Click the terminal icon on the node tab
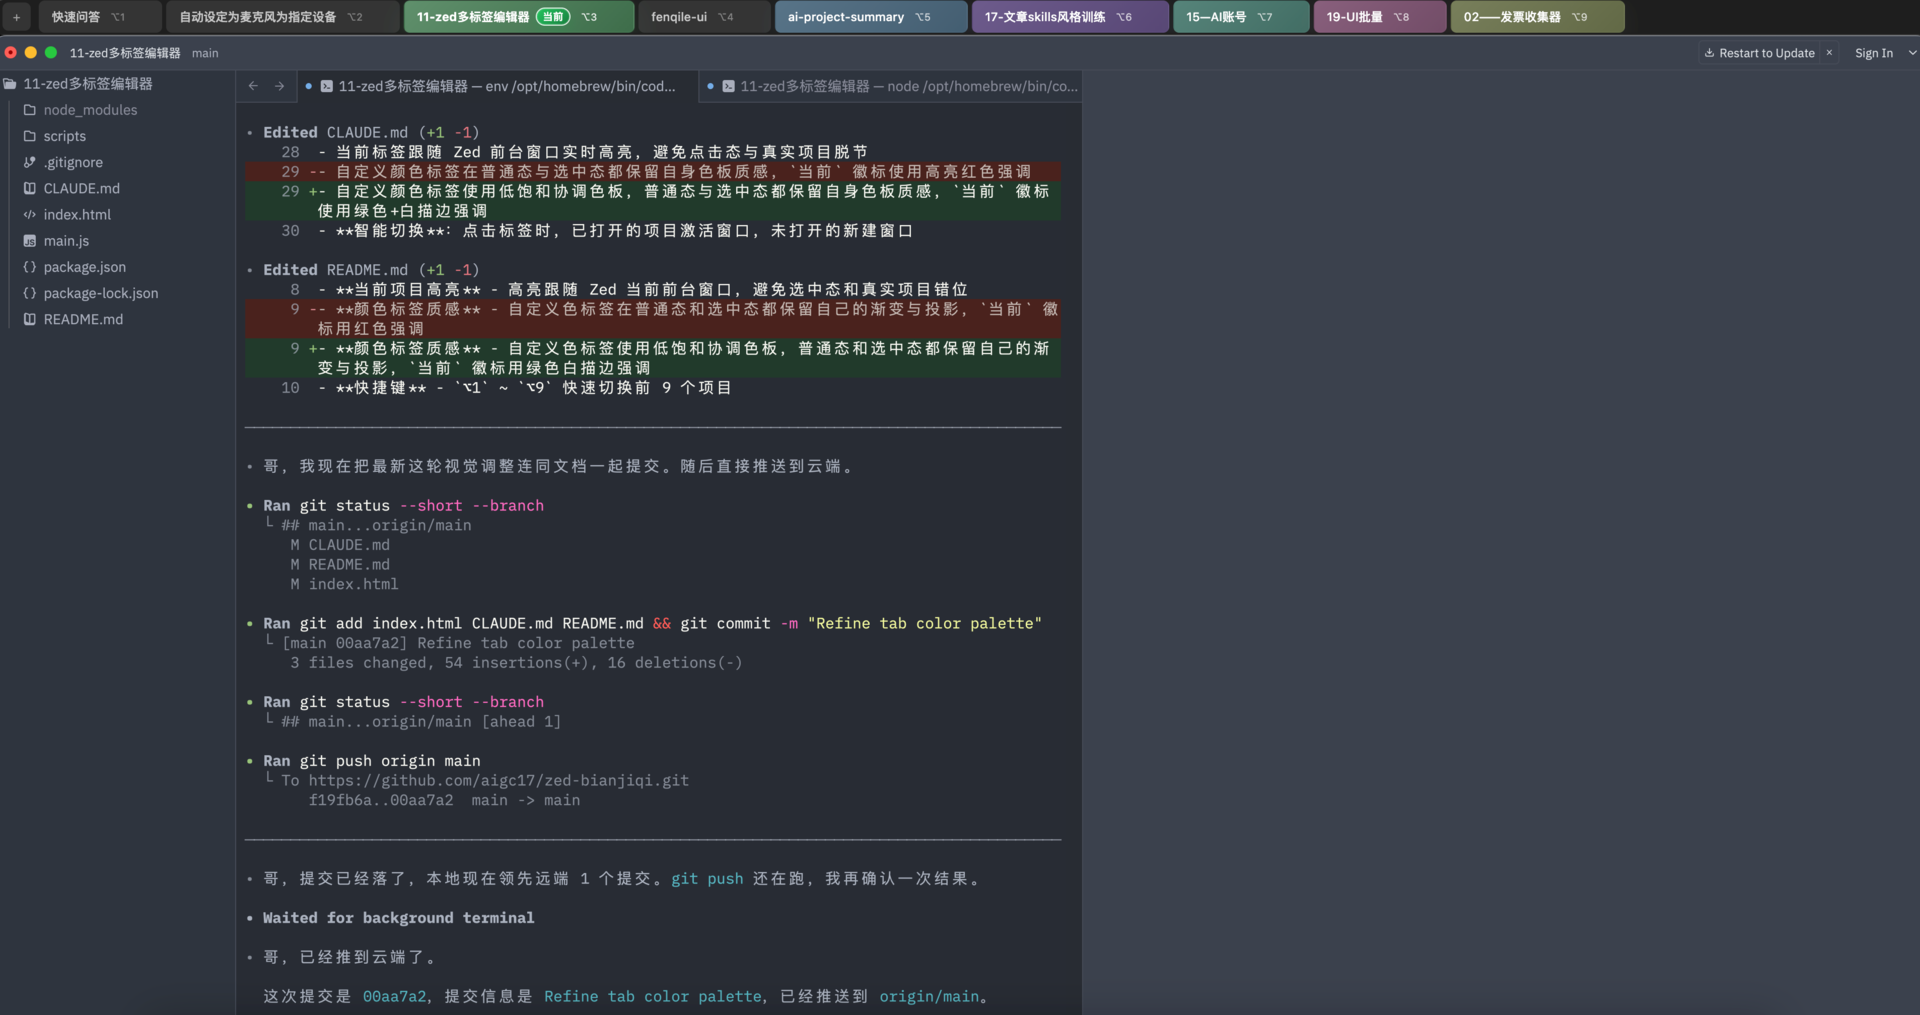Viewport: 1920px width, 1015px height. coord(728,87)
